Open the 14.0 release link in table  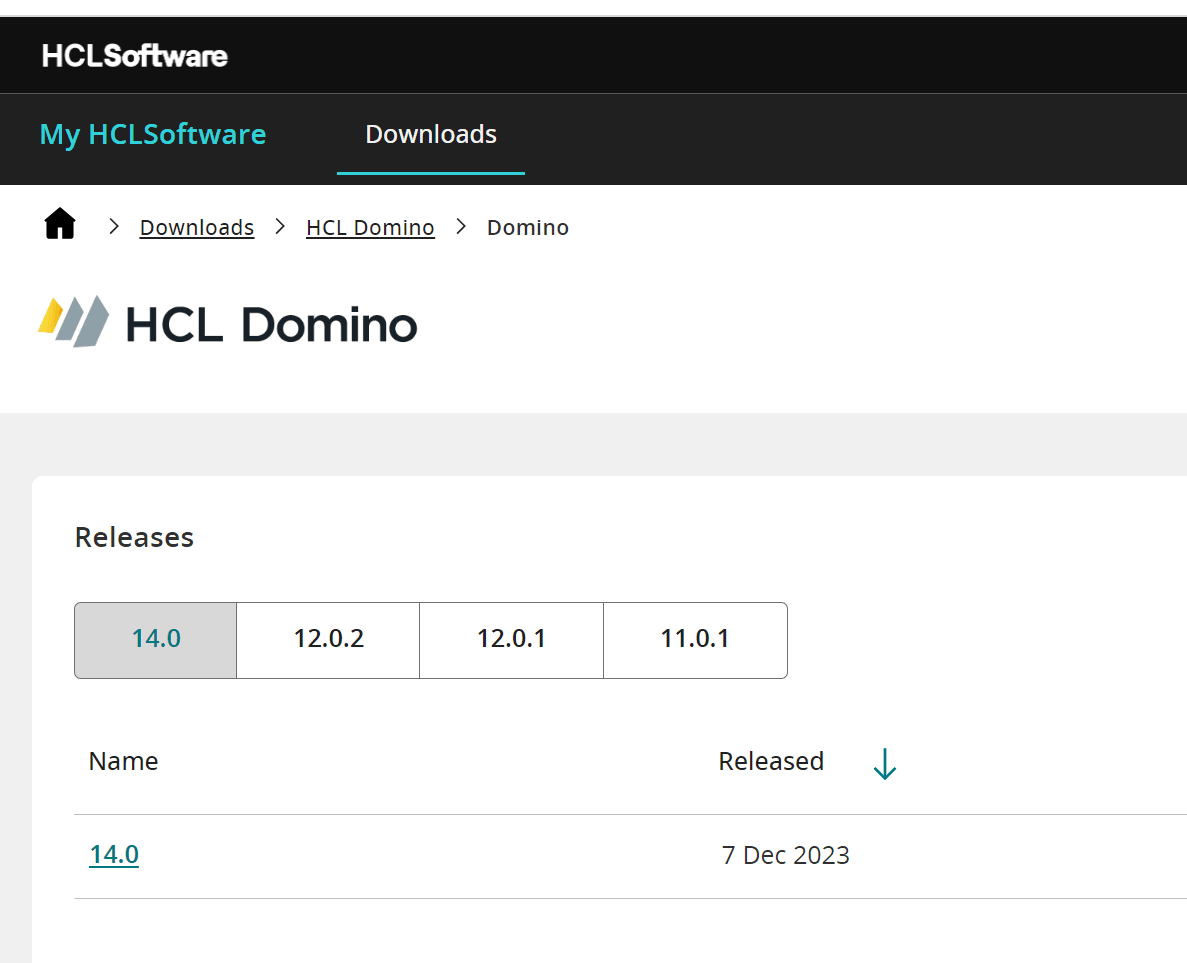[x=114, y=854]
